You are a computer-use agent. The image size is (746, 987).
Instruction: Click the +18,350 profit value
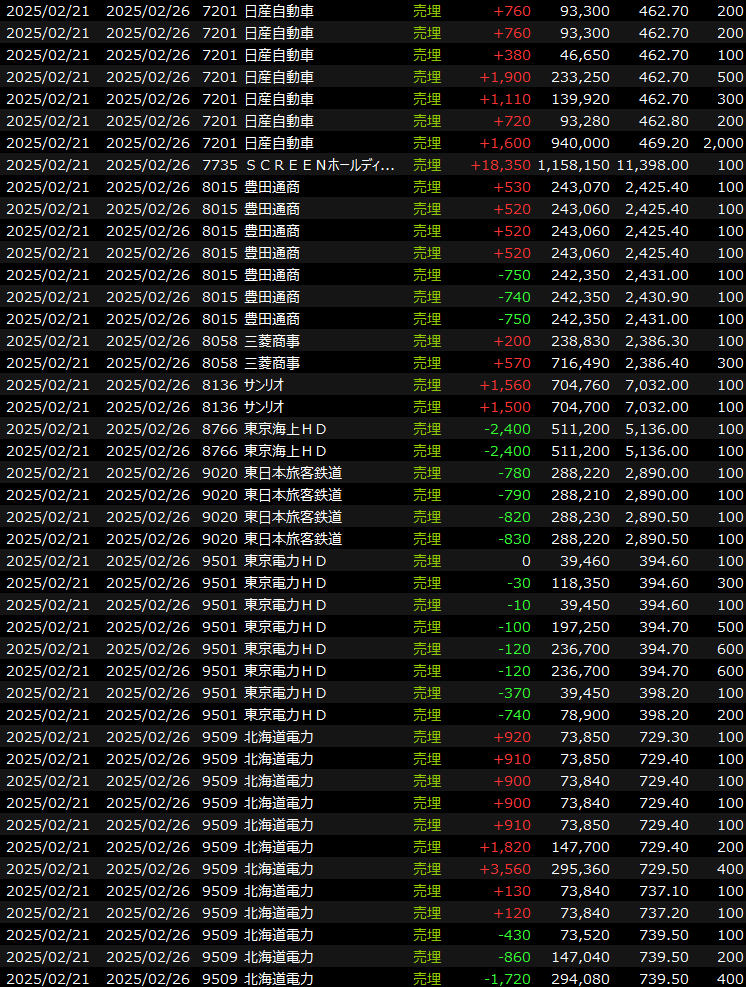coord(505,165)
